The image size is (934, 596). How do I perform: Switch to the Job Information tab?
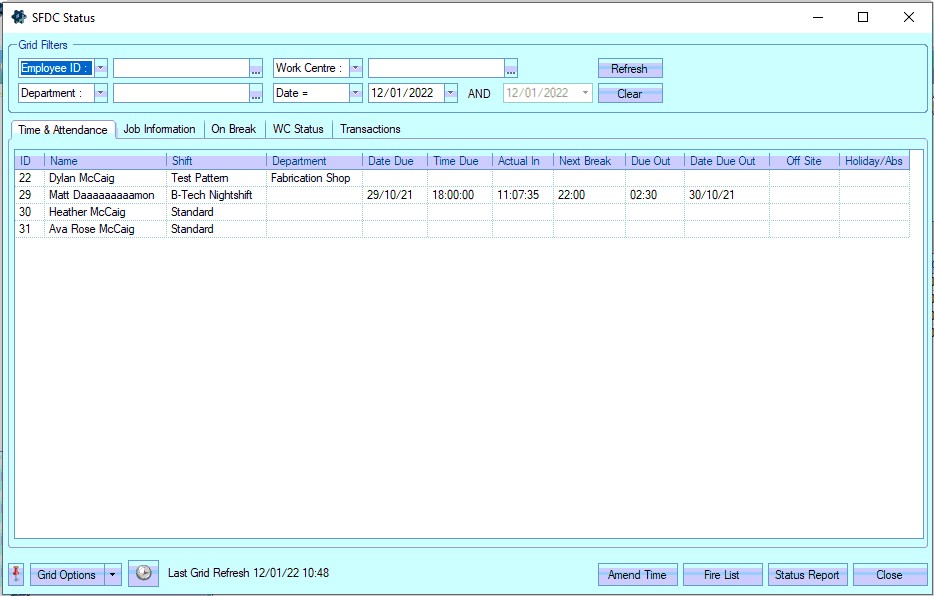pos(159,129)
